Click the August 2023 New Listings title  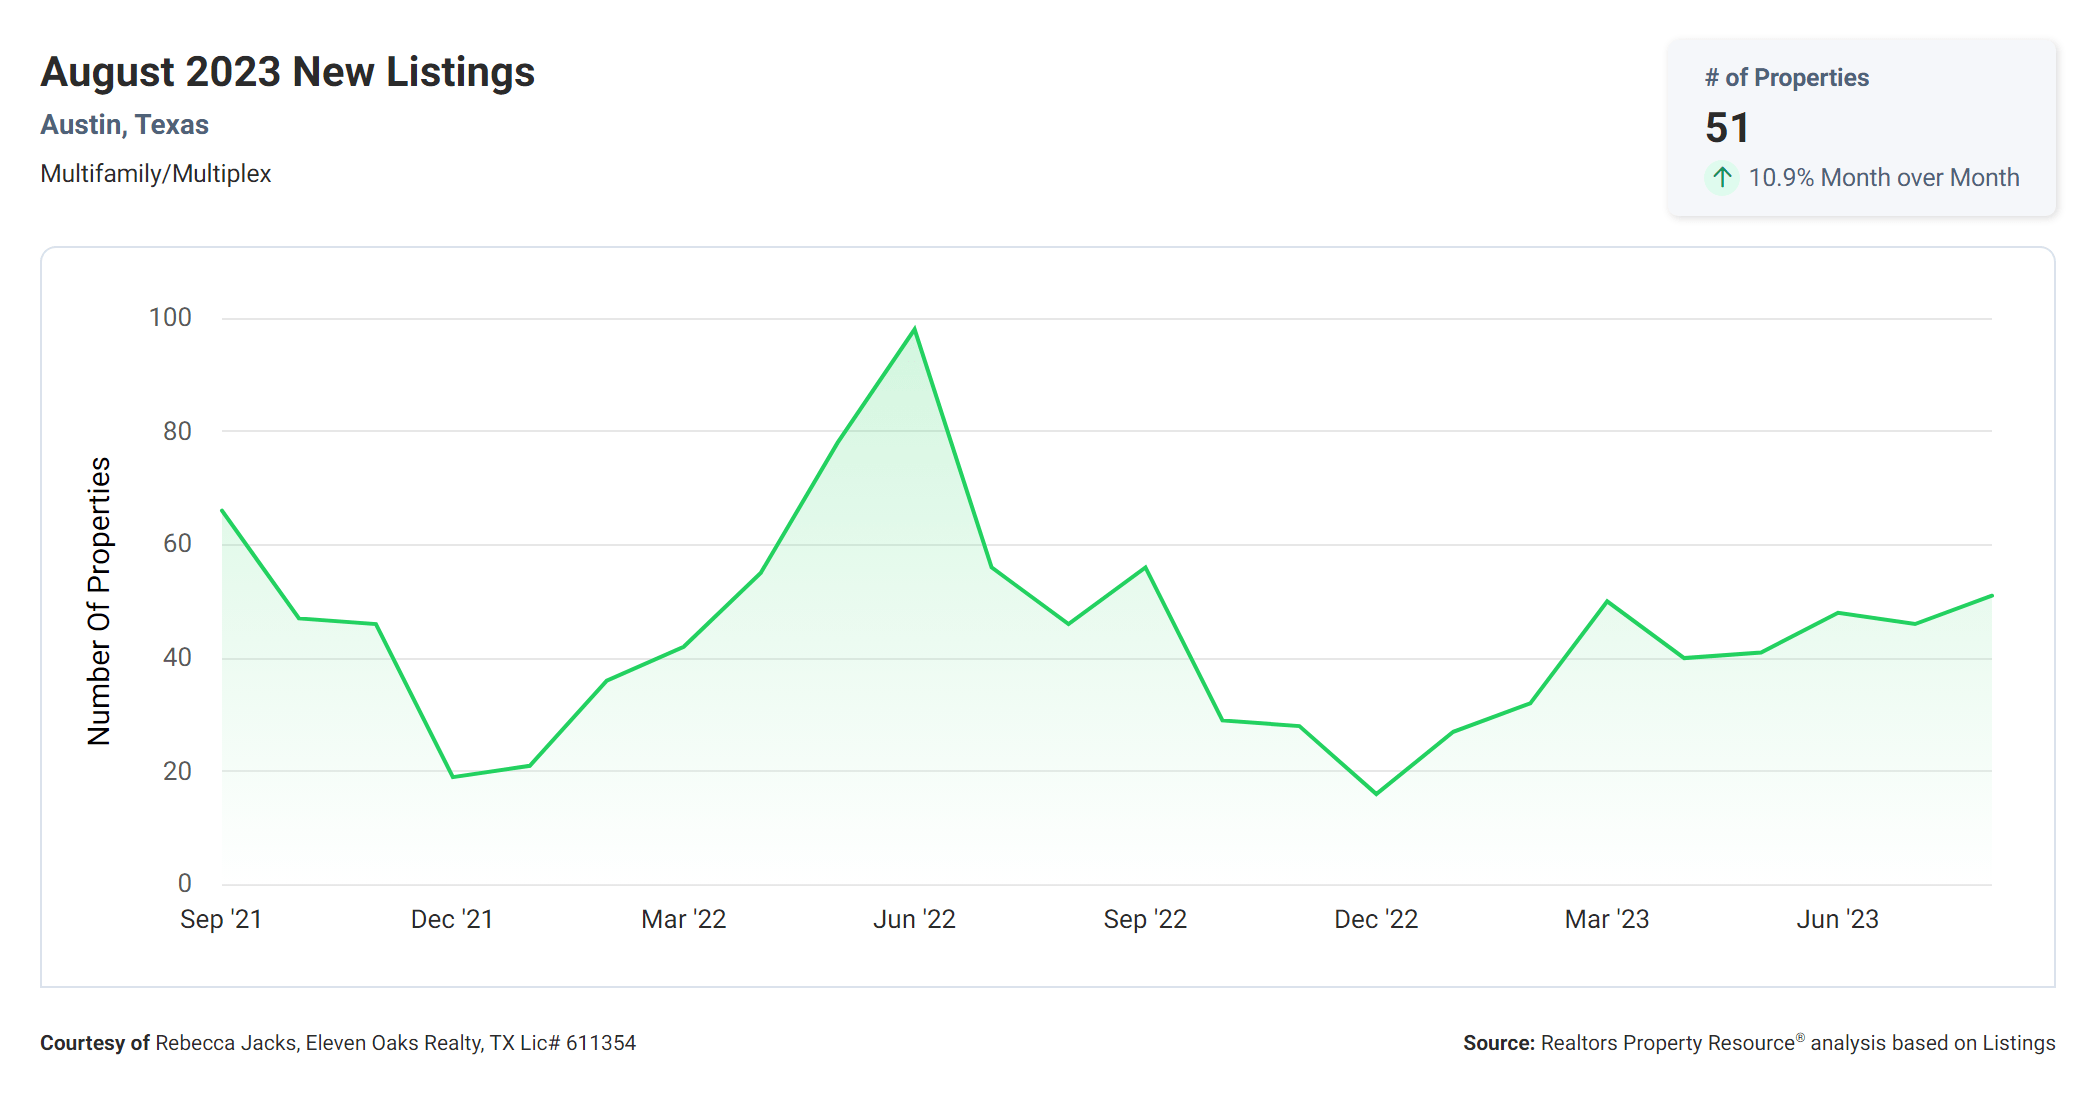coord(288,73)
